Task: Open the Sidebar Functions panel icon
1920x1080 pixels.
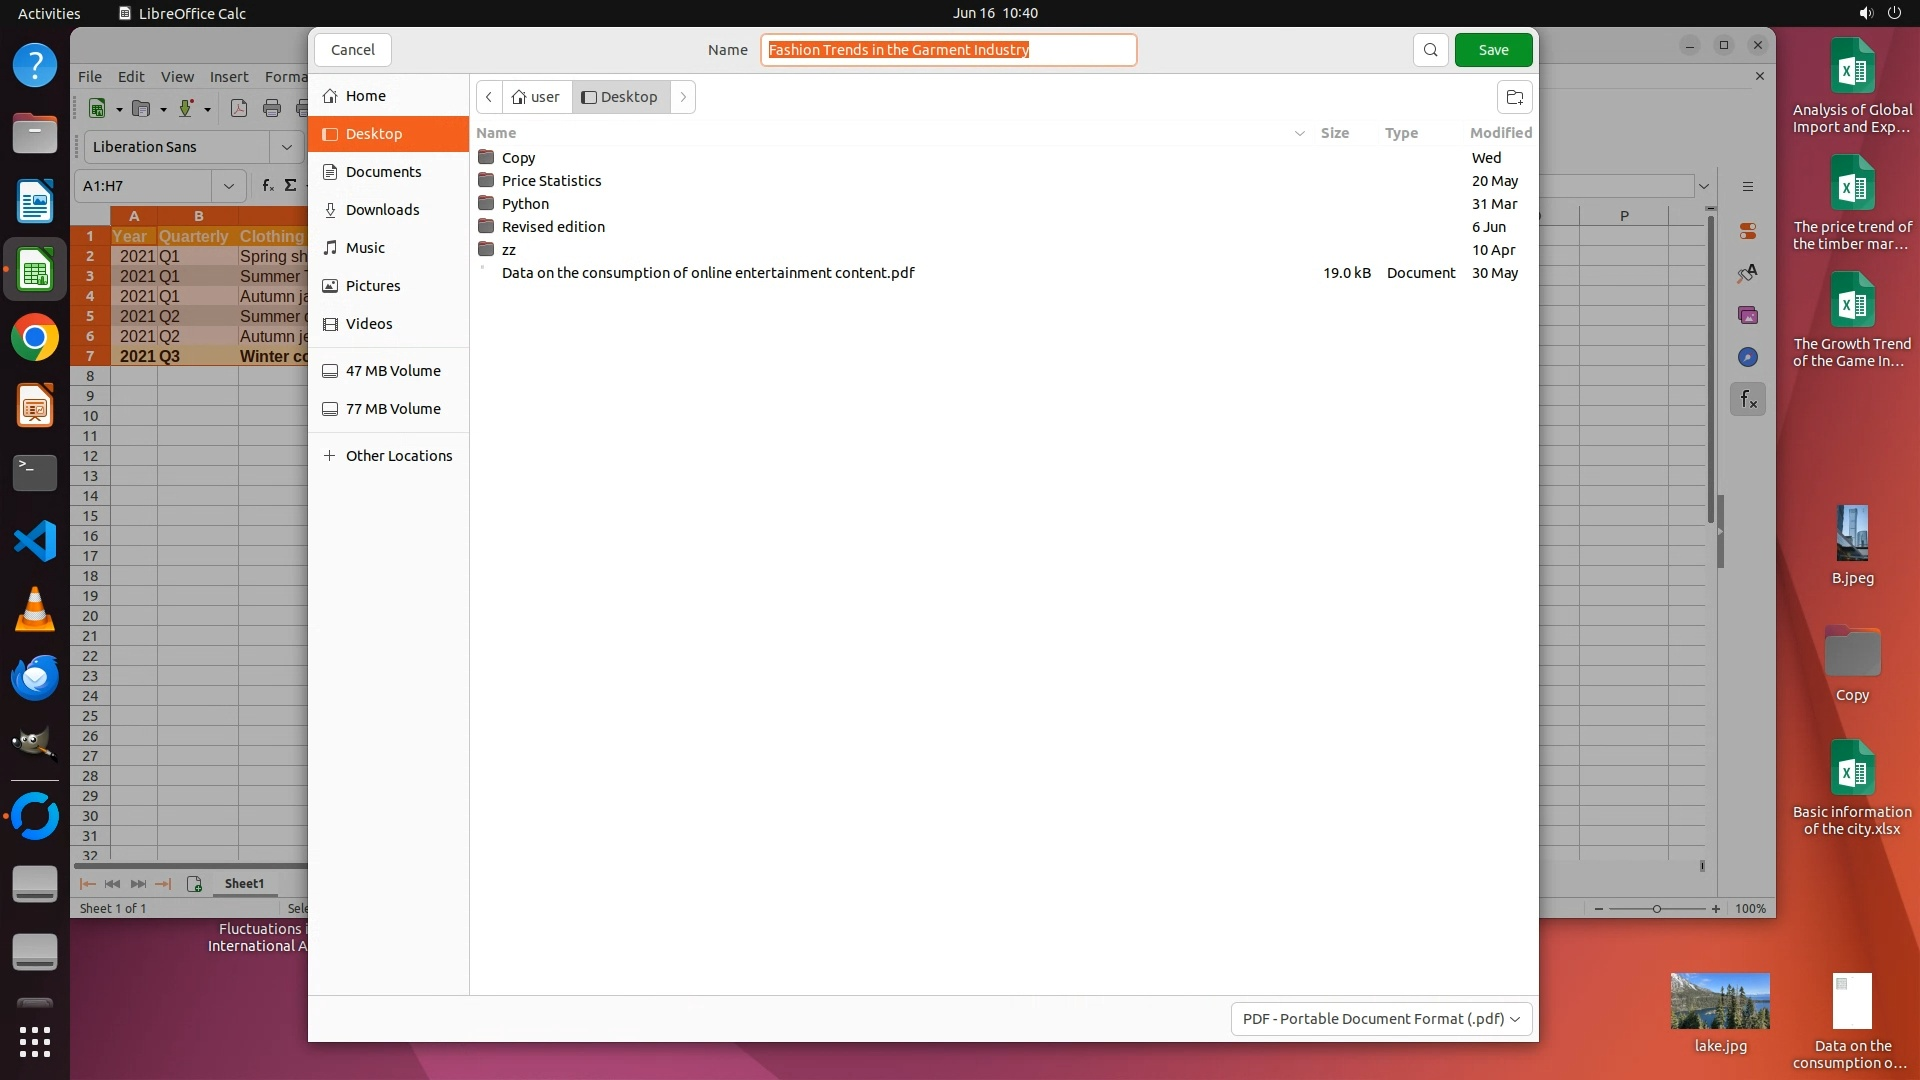Action: [x=1747, y=400]
